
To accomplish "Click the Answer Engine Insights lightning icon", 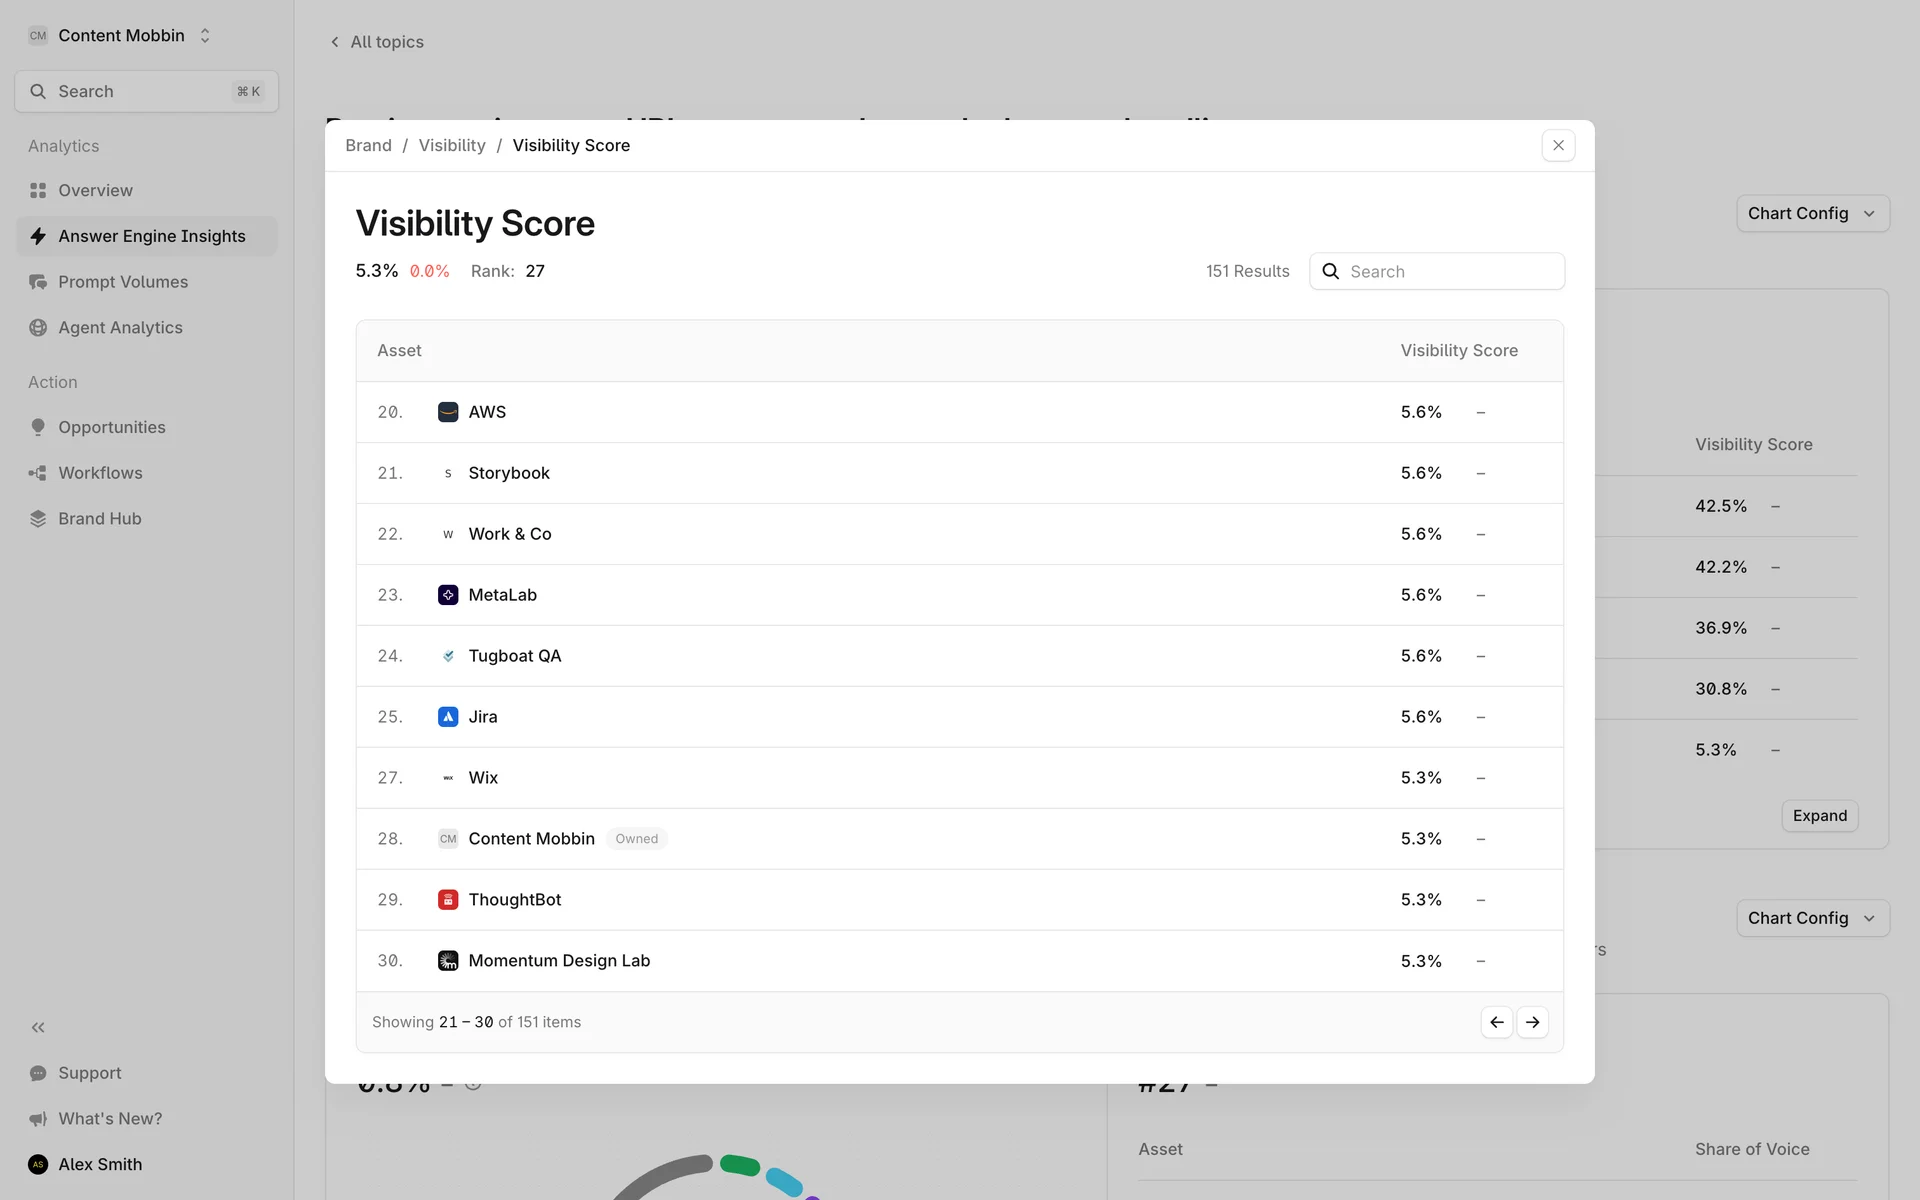I will click(38, 236).
